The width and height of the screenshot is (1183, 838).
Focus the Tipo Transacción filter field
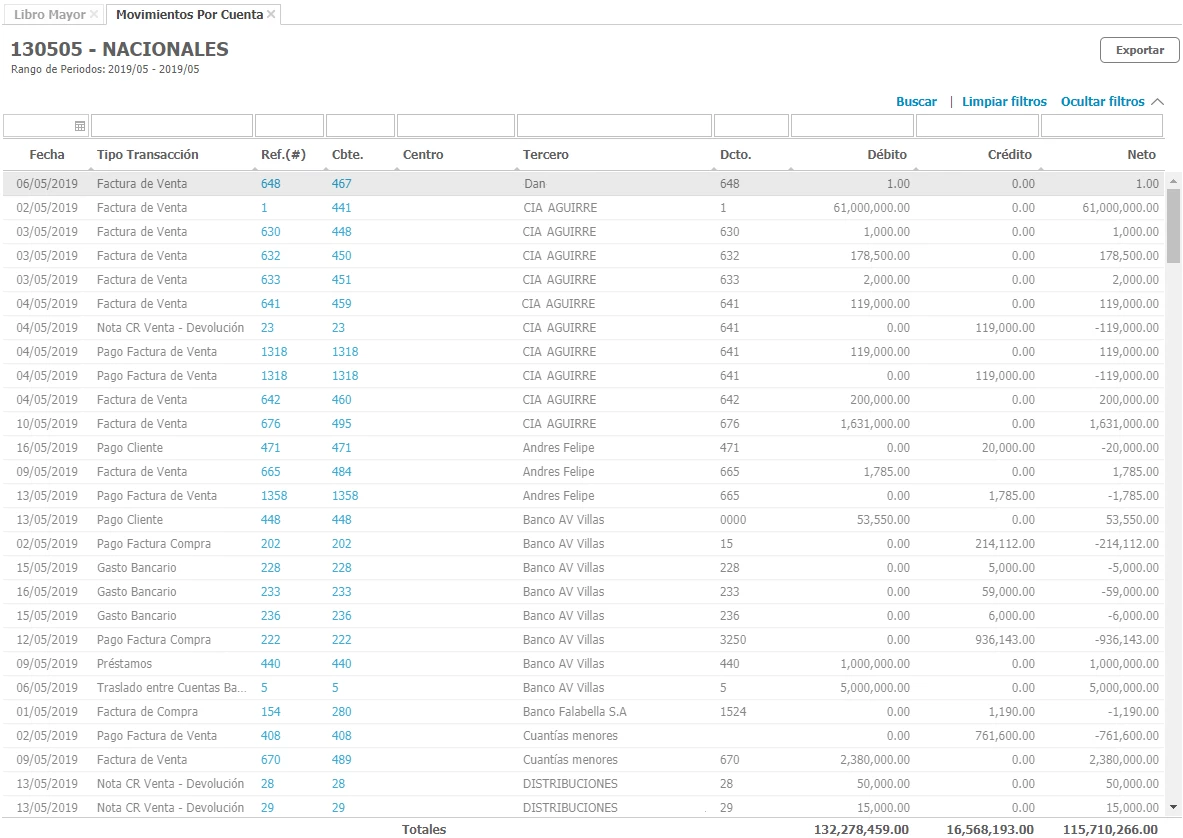click(x=171, y=126)
